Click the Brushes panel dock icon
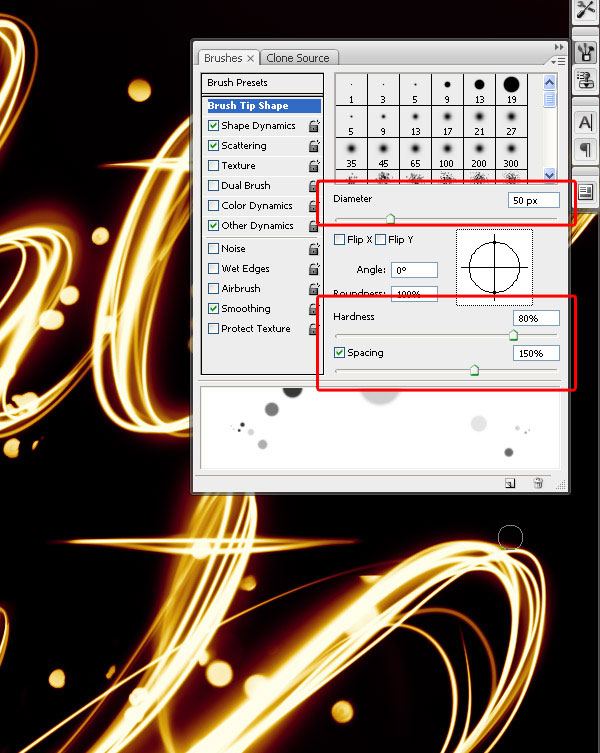 (x=586, y=50)
